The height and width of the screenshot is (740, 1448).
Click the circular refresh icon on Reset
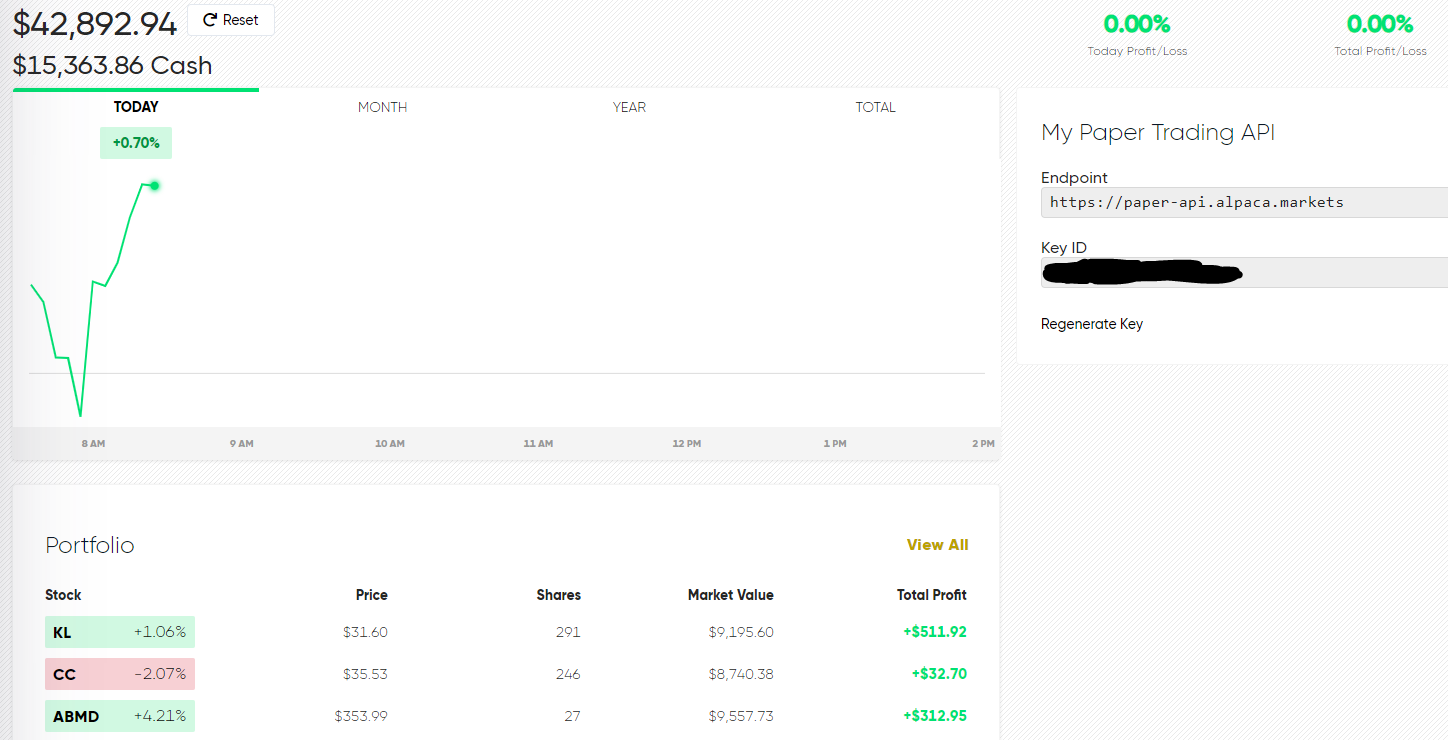pyautogui.click(x=208, y=19)
